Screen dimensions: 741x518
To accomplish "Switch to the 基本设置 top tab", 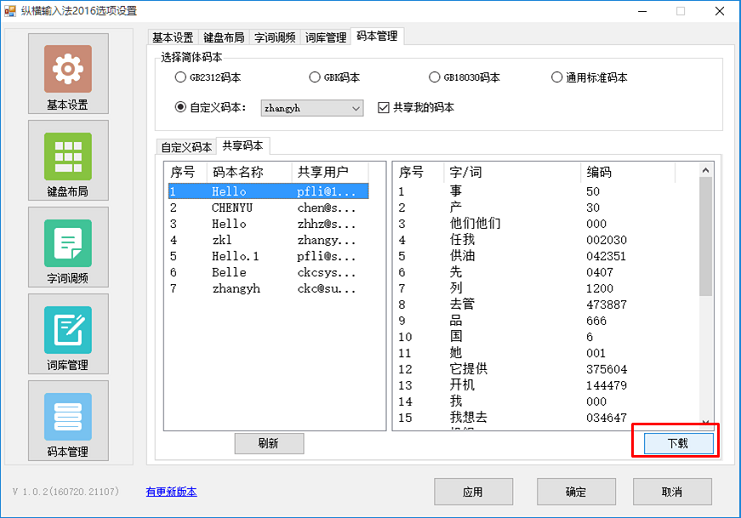I will 173,37.
